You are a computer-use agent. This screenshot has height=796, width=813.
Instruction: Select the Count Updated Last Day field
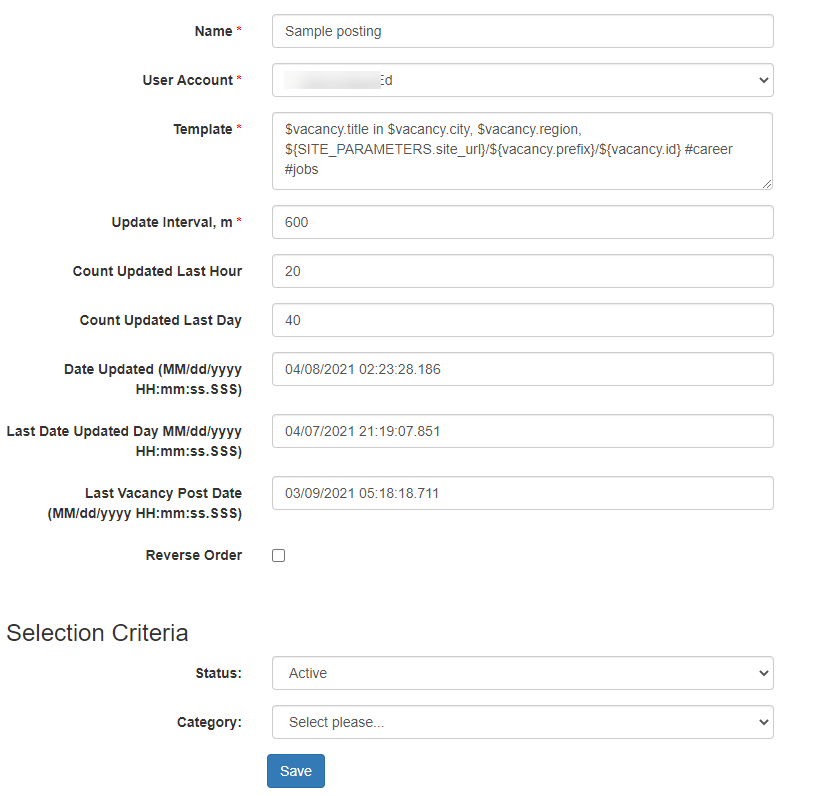[x=523, y=320]
